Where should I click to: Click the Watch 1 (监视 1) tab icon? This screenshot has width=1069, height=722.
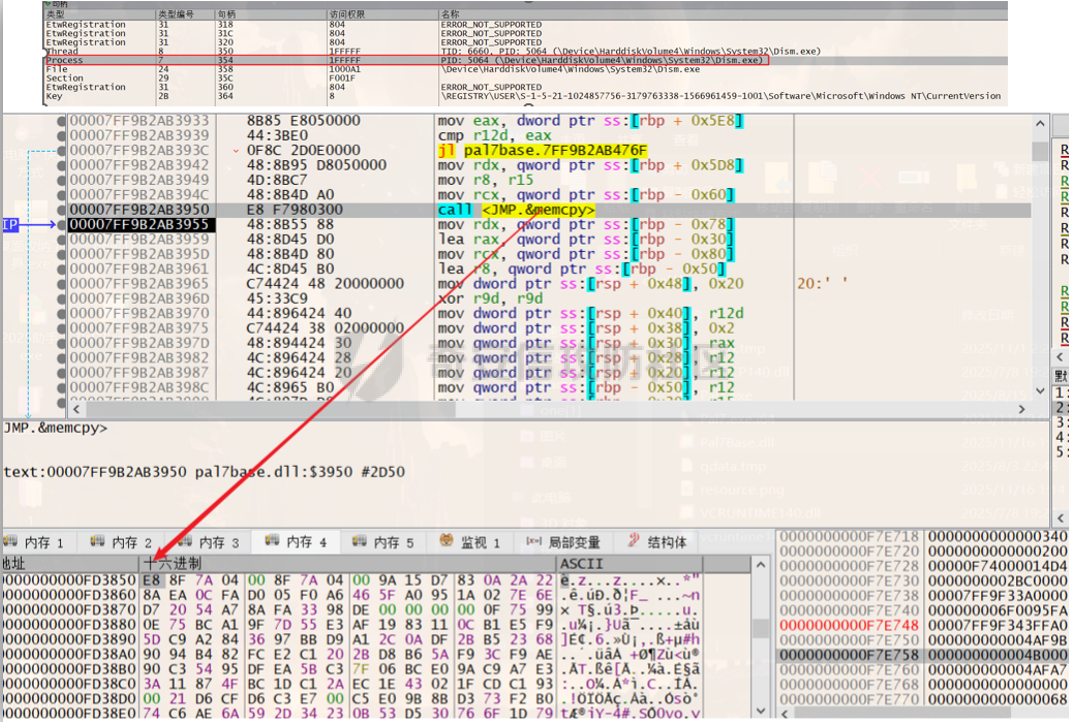[x=447, y=541]
